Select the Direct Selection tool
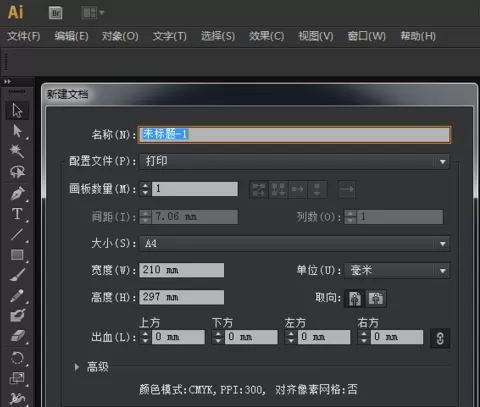This screenshot has height=407, width=480. click(17, 131)
